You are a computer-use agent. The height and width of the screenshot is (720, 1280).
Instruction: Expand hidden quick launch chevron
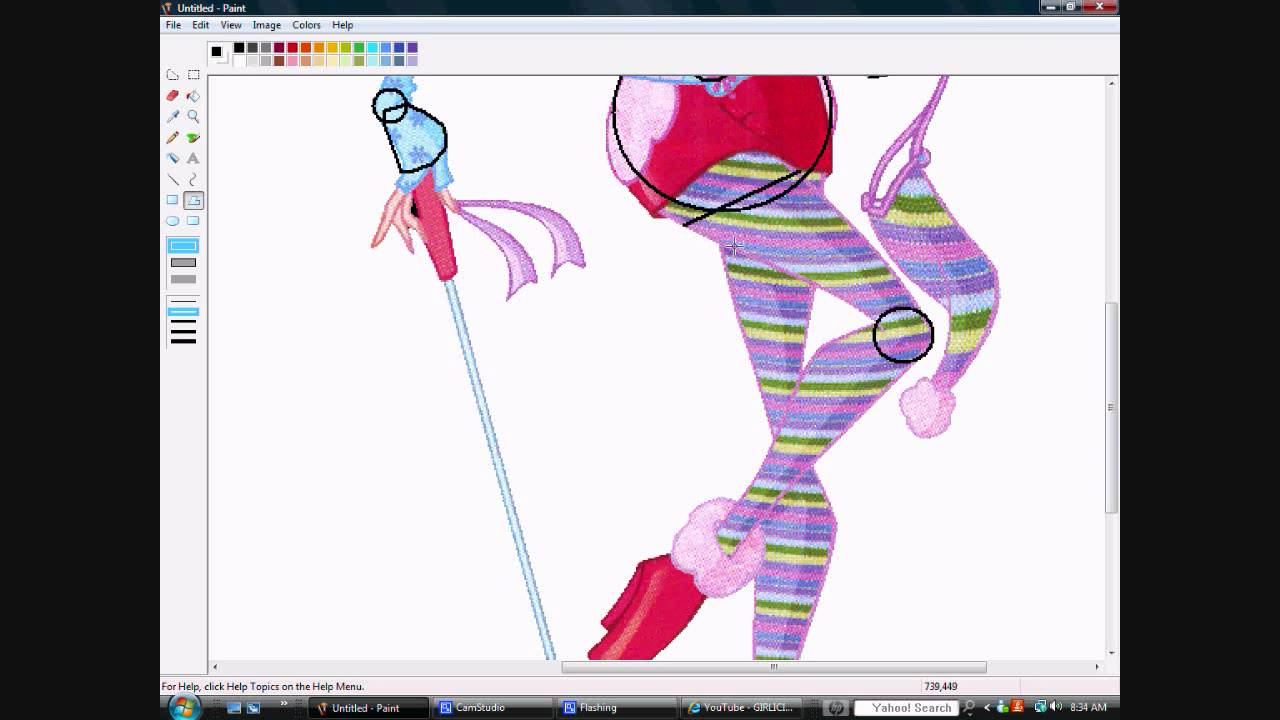tap(284, 704)
